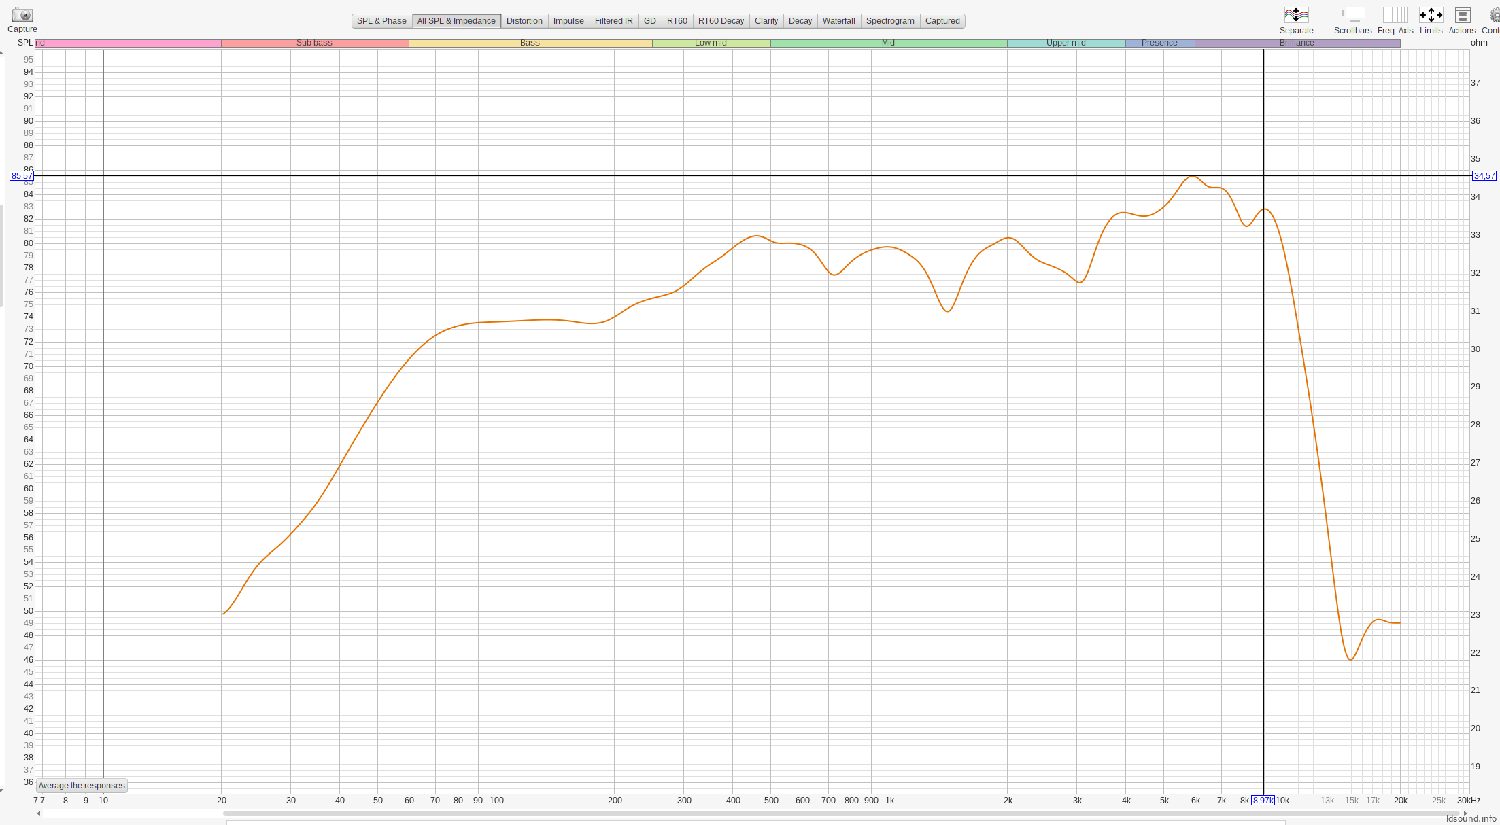Open the Scrollbars toggle icon

point(1352,15)
